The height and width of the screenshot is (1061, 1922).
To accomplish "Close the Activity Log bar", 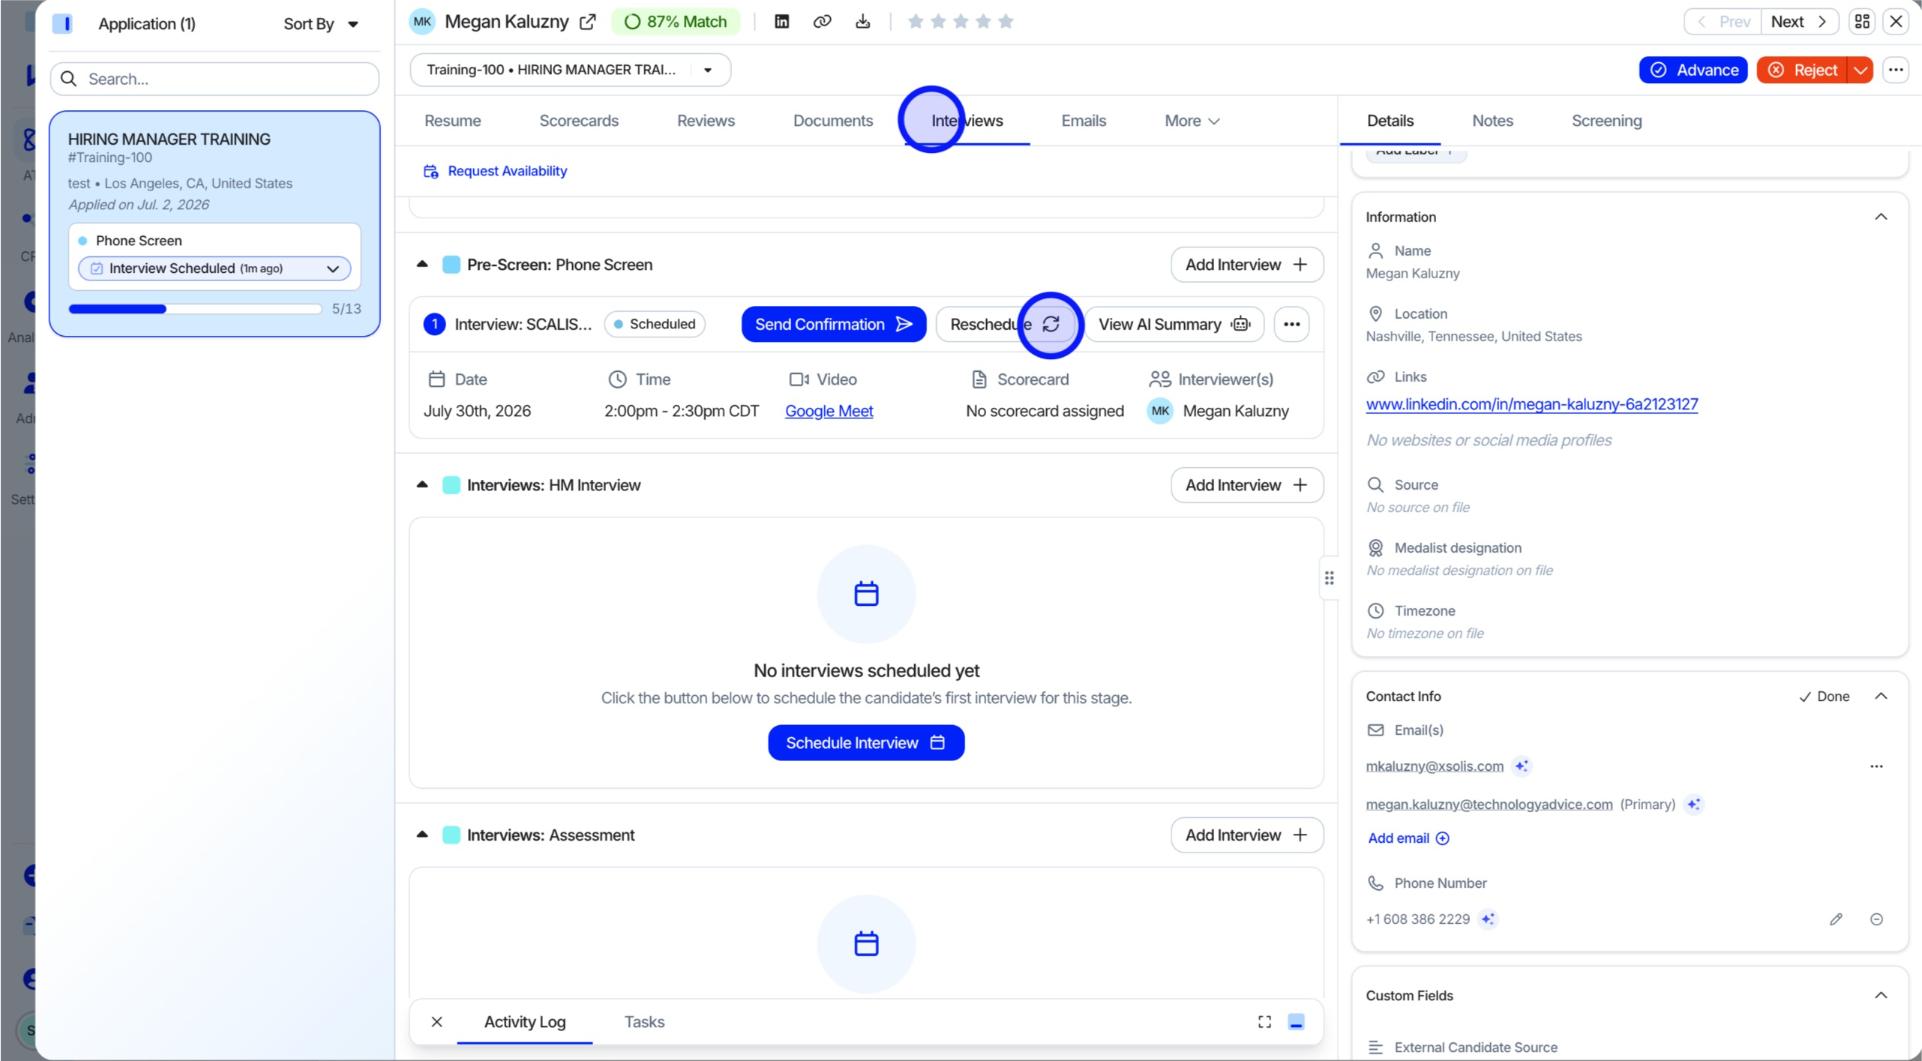I will pyautogui.click(x=437, y=1022).
